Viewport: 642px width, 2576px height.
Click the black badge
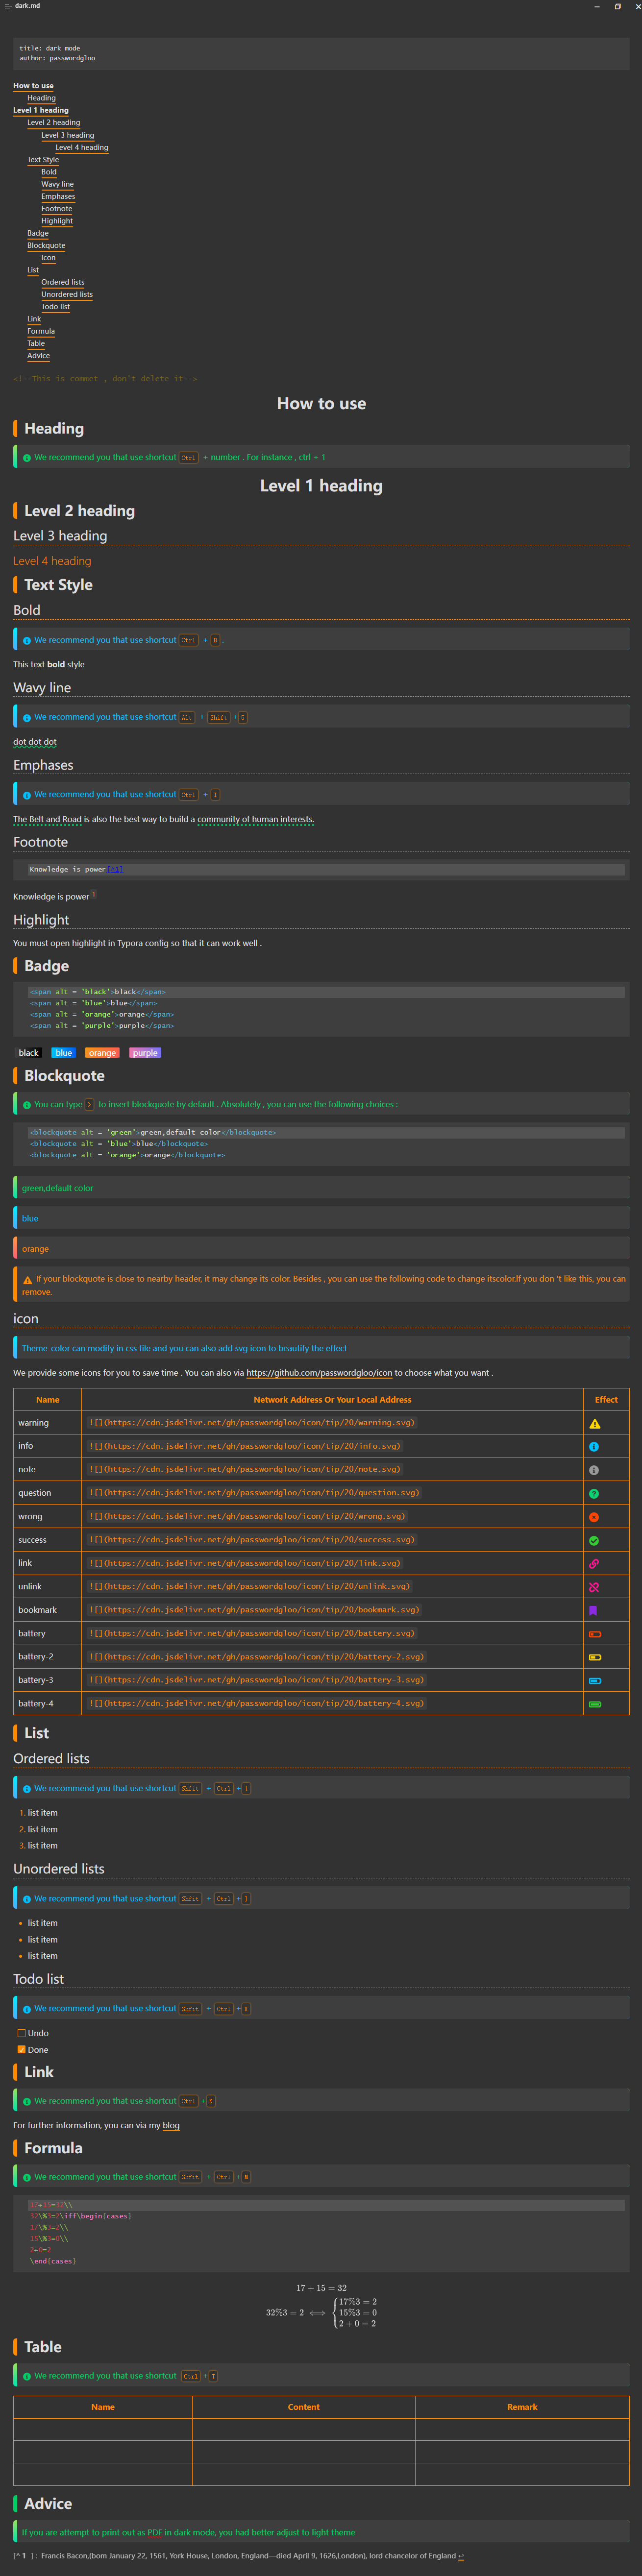click(29, 1053)
